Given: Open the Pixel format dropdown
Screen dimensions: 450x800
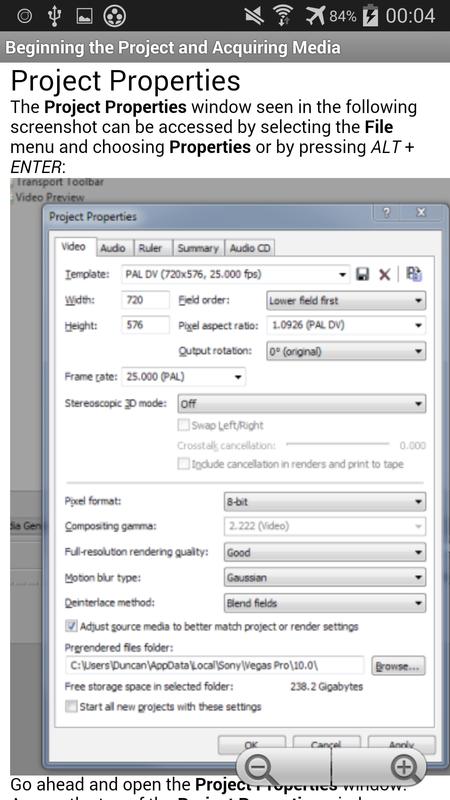Looking at the screenshot, I should (324, 502).
